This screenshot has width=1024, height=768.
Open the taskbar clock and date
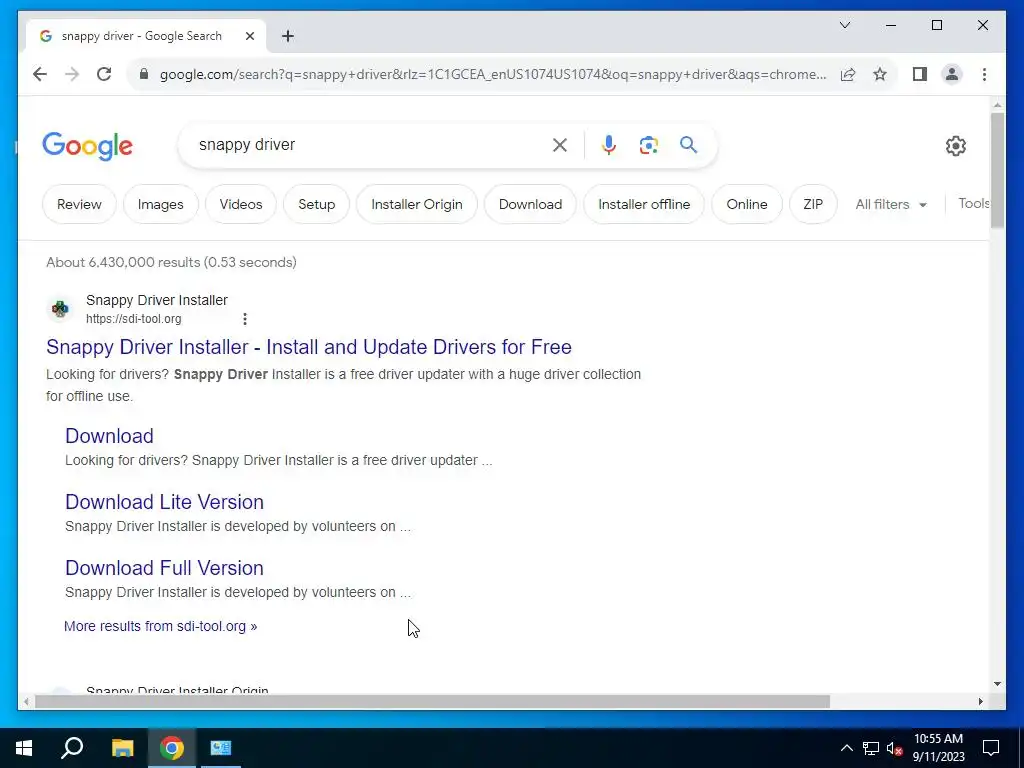938,748
